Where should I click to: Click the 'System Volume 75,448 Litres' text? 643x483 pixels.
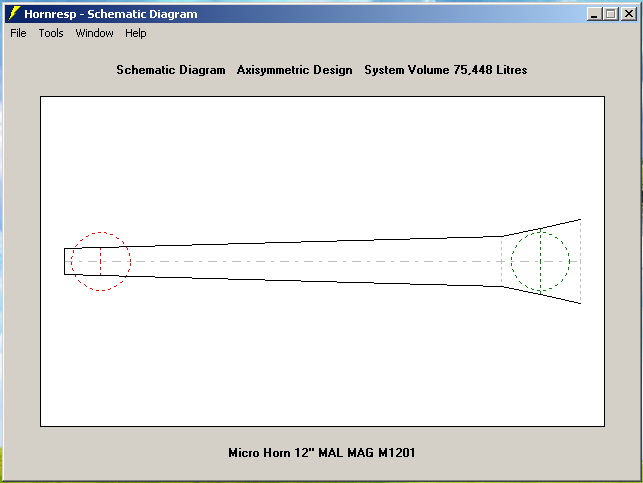point(446,70)
